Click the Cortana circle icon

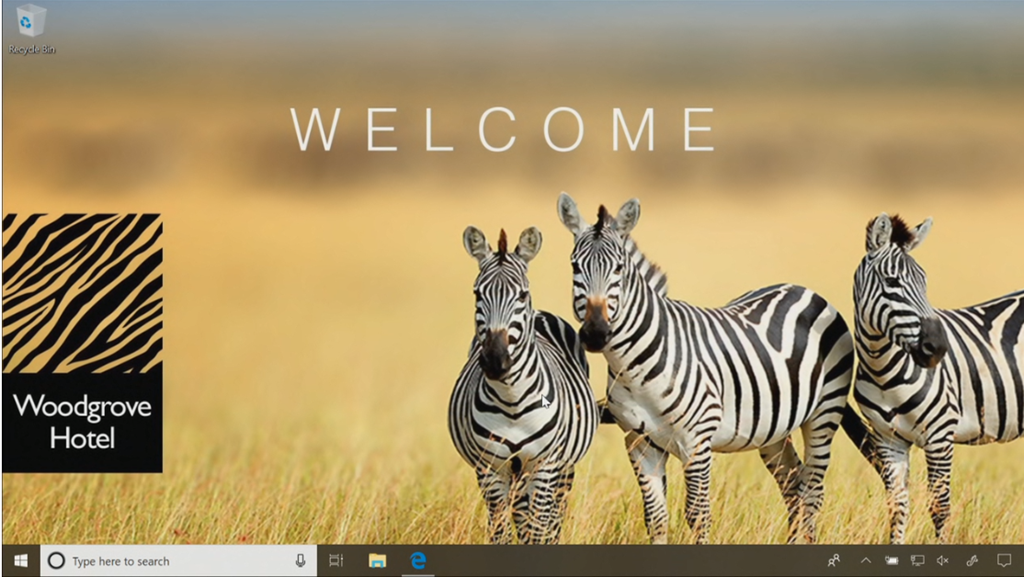tap(57, 561)
